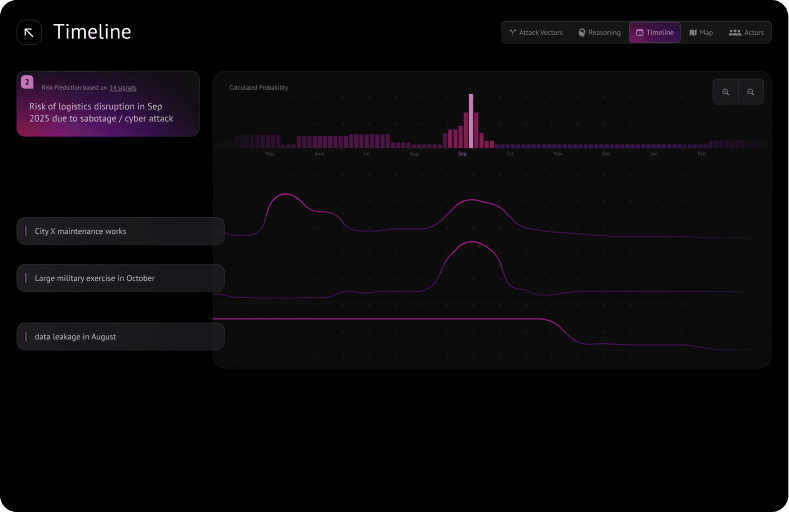Click the May month label on timeline
This screenshot has height=512, width=789.
[x=270, y=154]
